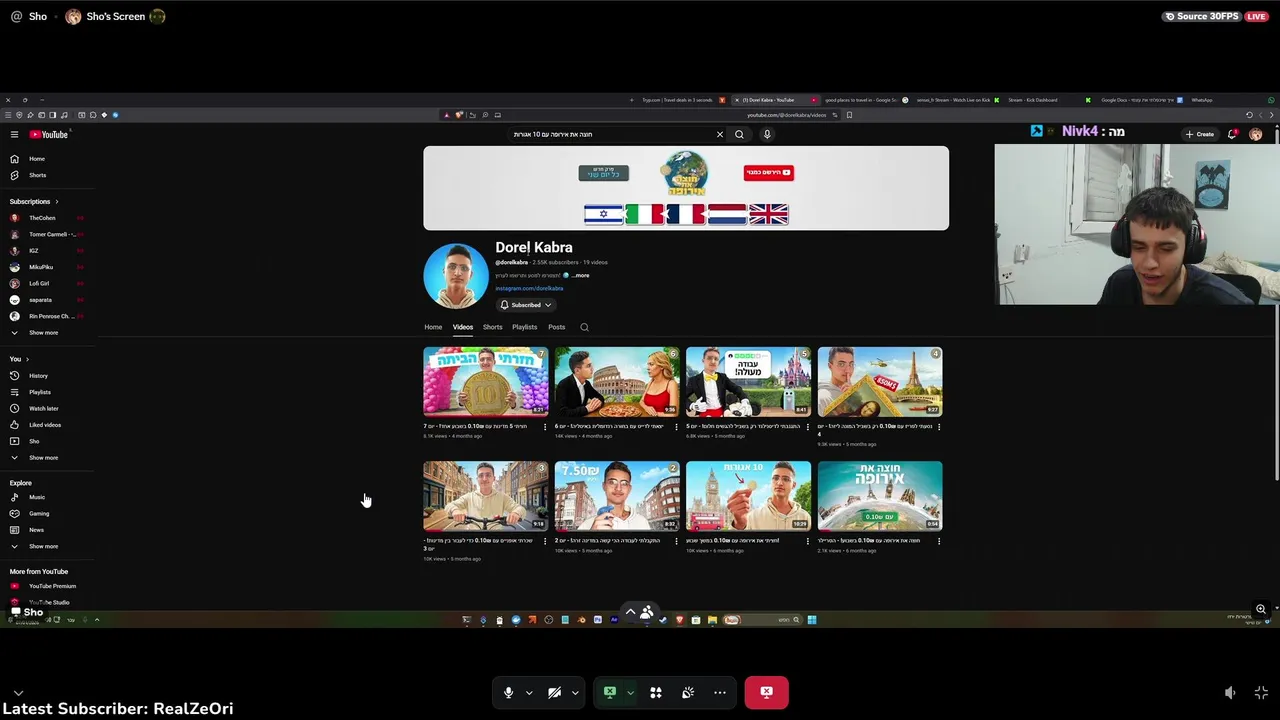Open the Big Ben 10 agorot video thumbnail
The height and width of the screenshot is (720, 1280).
748,496
